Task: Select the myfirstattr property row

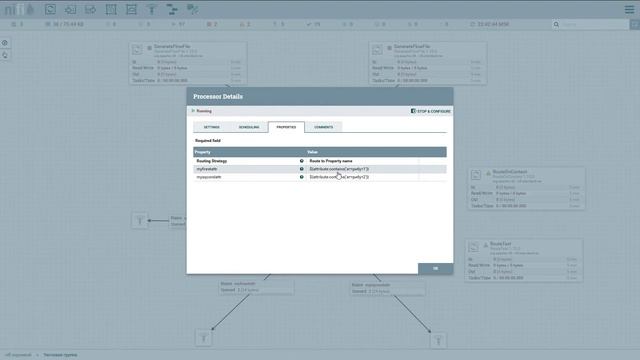Action: [320, 169]
